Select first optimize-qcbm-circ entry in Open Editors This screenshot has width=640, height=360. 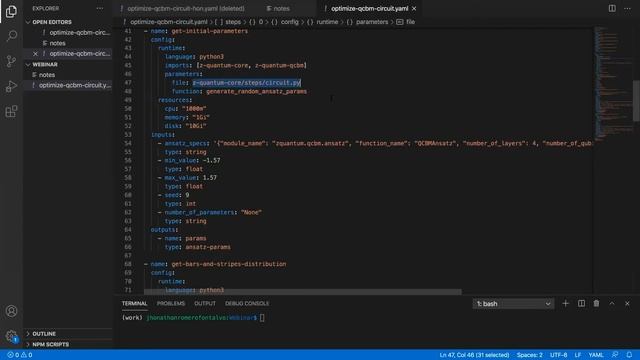[x=80, y=33]
